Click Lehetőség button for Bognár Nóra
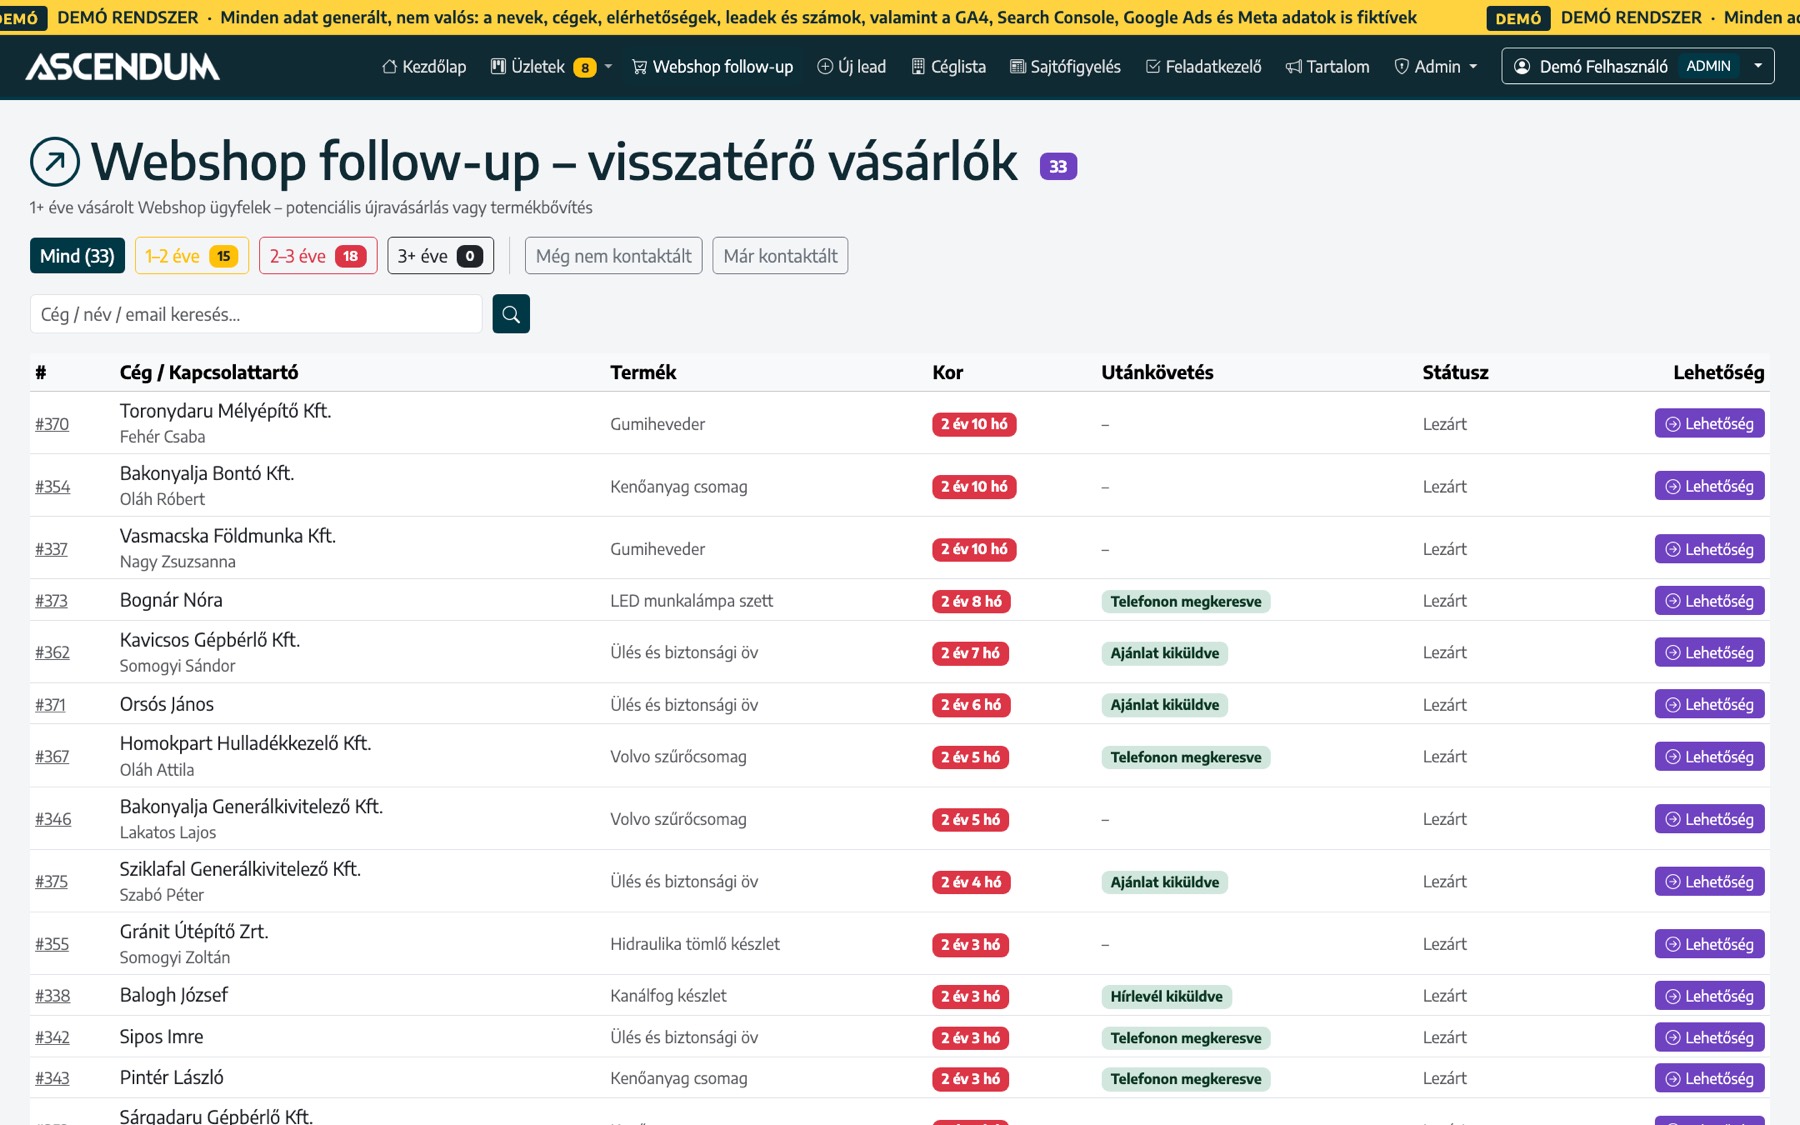1800x1125 pixels. coord(1709,601)
